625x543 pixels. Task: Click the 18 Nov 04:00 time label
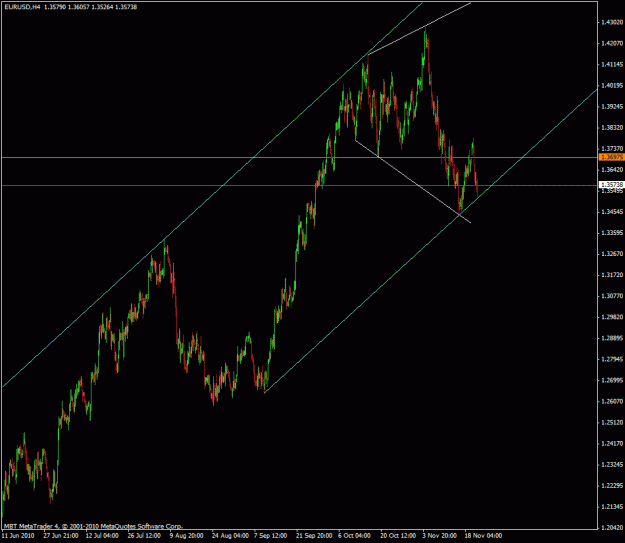[483, 536]
